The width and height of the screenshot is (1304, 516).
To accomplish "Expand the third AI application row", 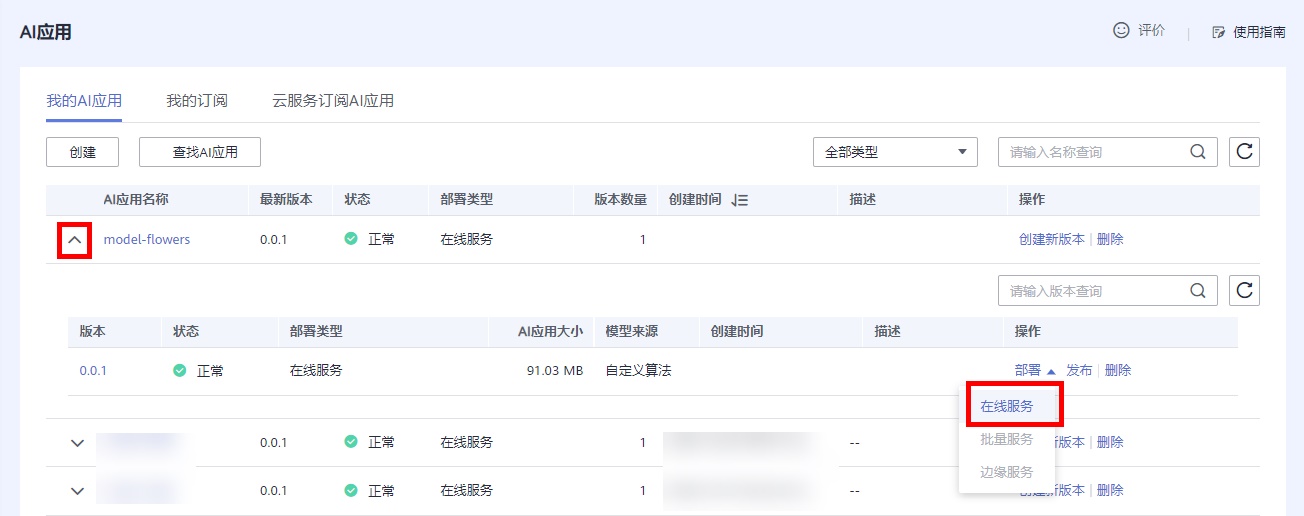I will [78, 491].
